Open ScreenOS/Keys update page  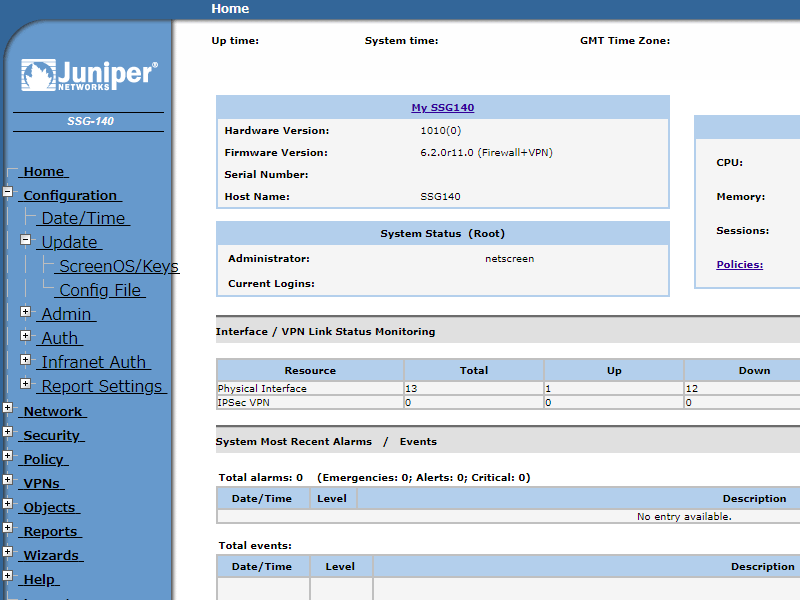pos(117,266)
